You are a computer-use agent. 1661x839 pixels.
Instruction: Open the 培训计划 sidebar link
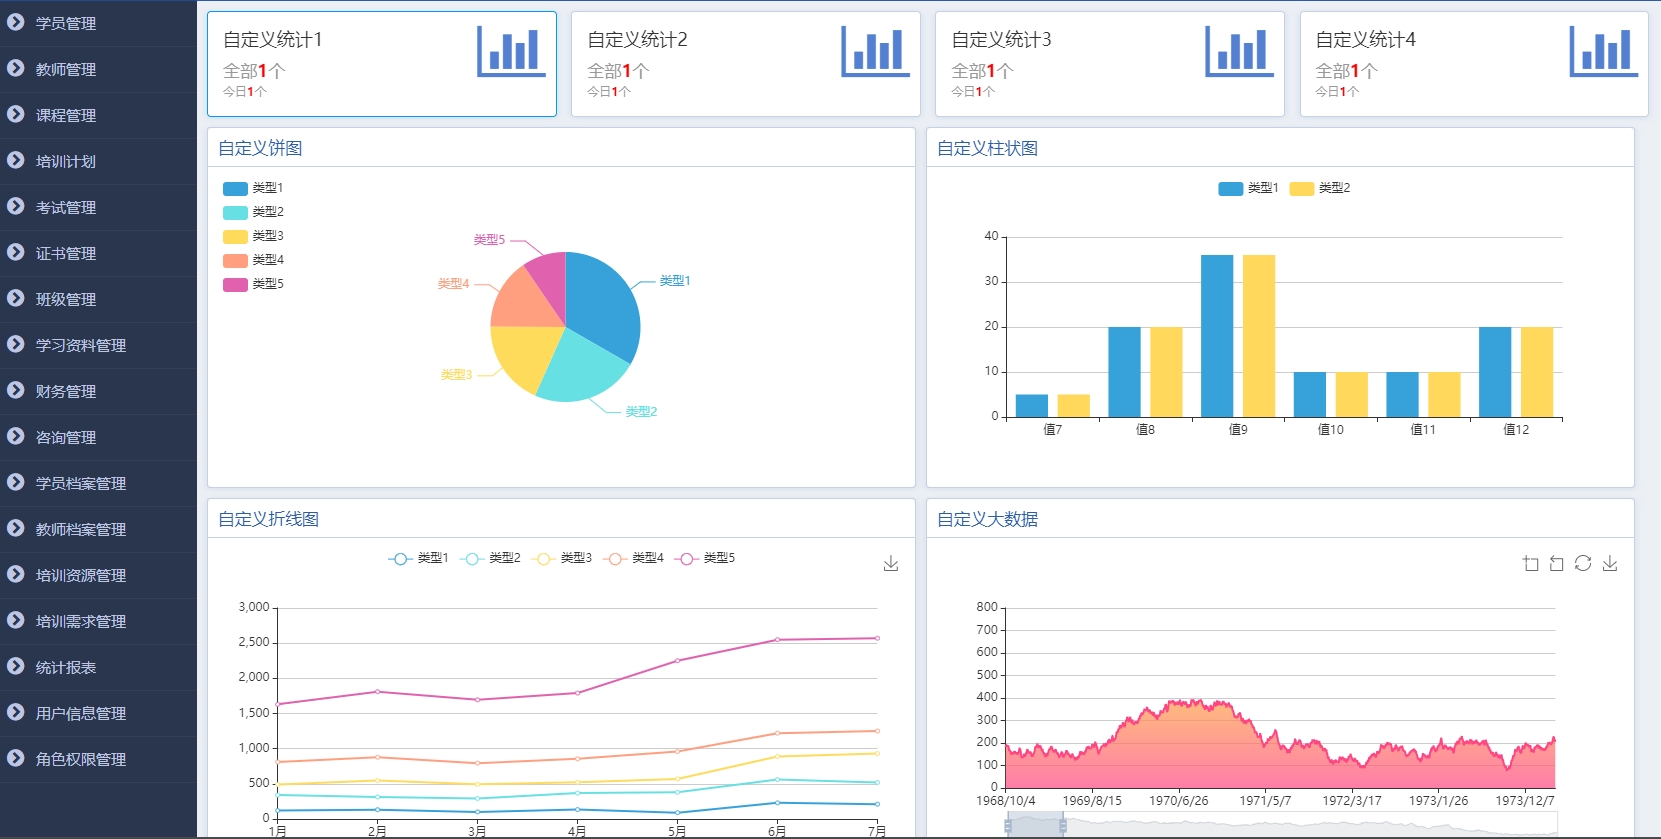pos(66,161)
